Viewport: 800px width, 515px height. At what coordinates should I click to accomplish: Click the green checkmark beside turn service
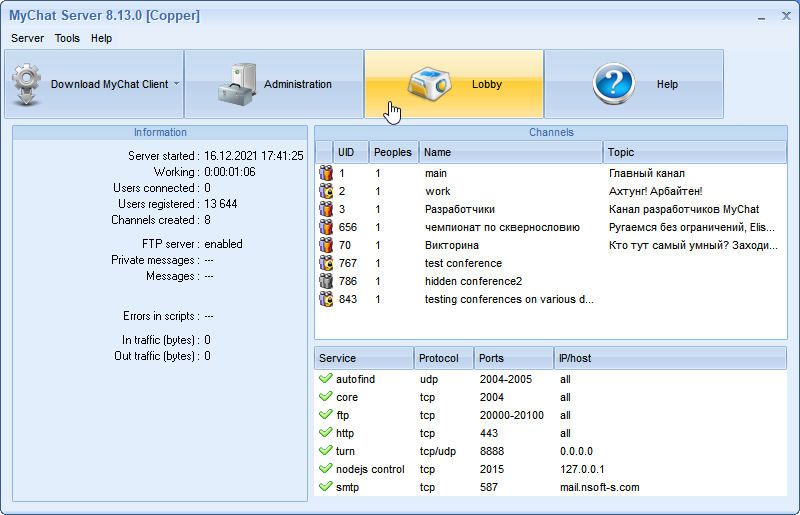coord(325,451)
